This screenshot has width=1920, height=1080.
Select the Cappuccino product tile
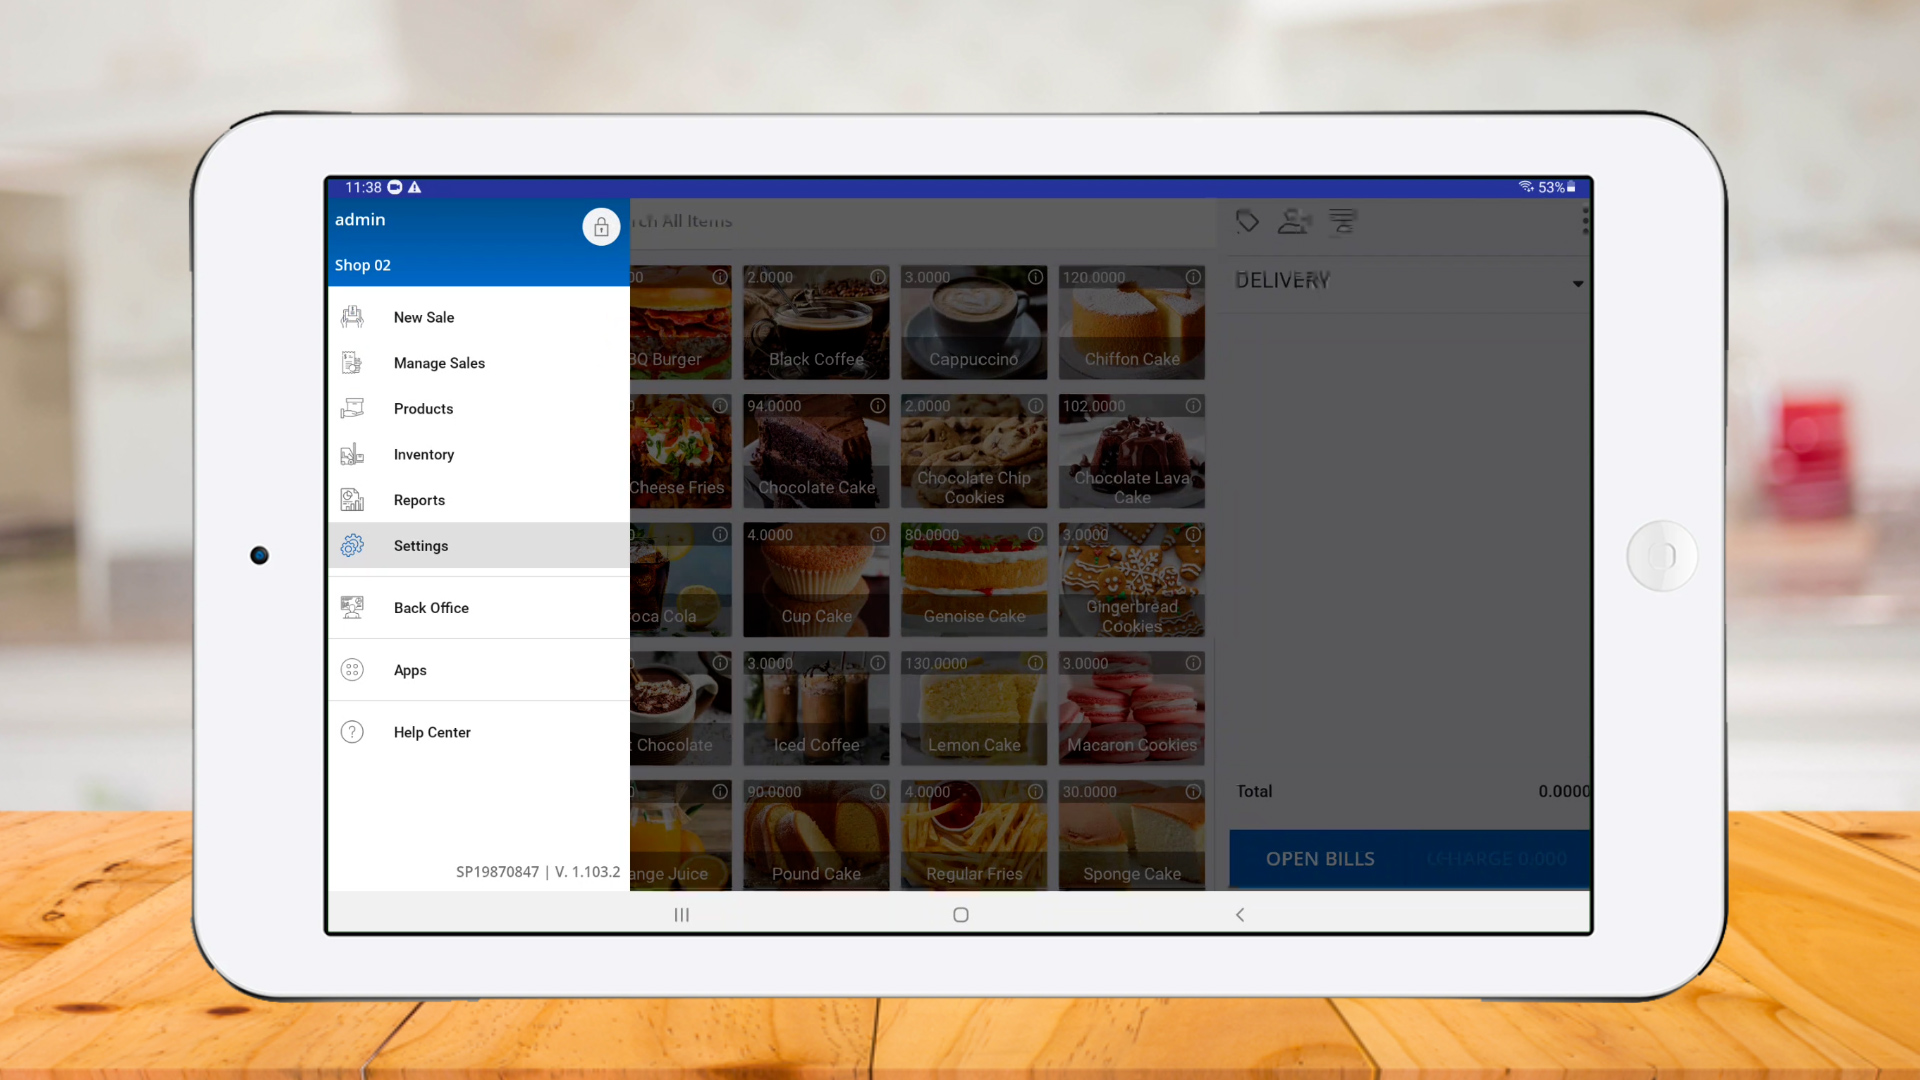973,323
